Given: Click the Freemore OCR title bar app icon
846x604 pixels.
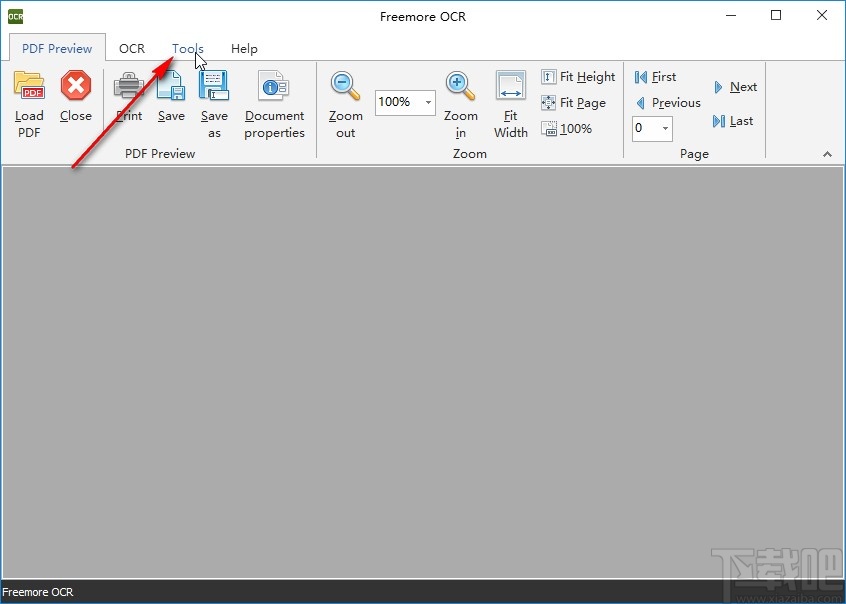Looking at the screenshot, I should point(16,16).
